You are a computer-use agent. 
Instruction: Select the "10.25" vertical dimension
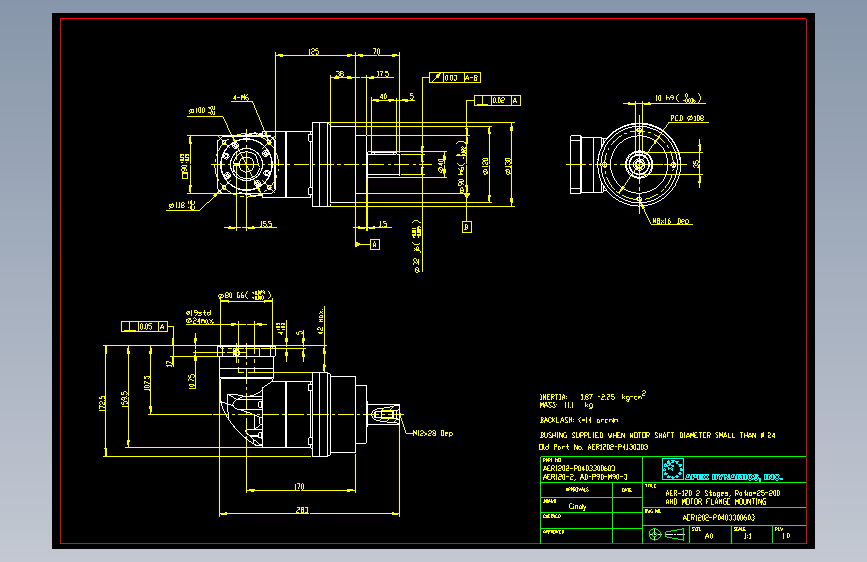click(192, 381)
